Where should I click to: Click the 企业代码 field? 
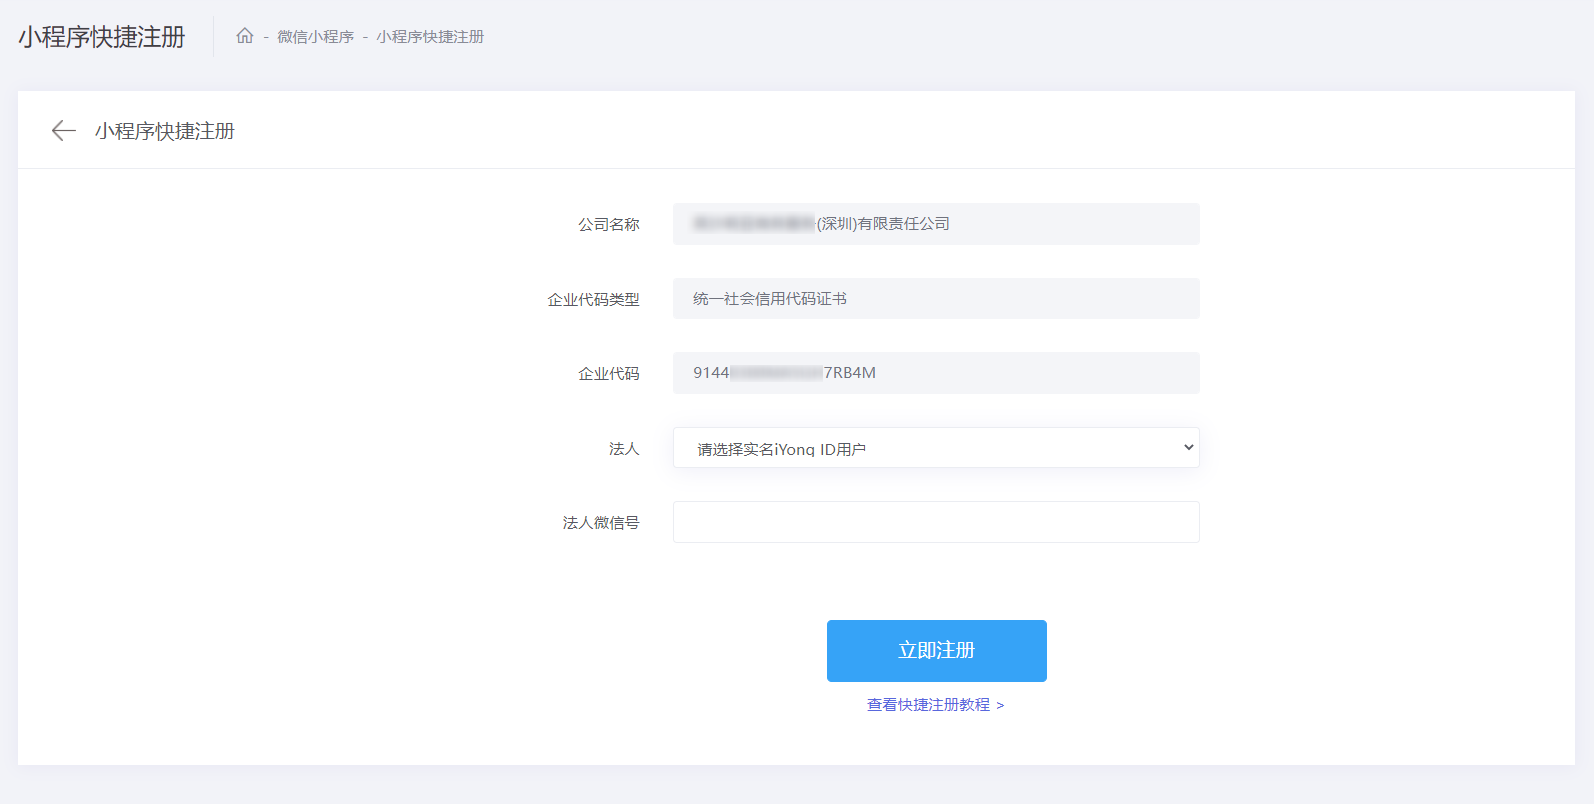(936, 373)
